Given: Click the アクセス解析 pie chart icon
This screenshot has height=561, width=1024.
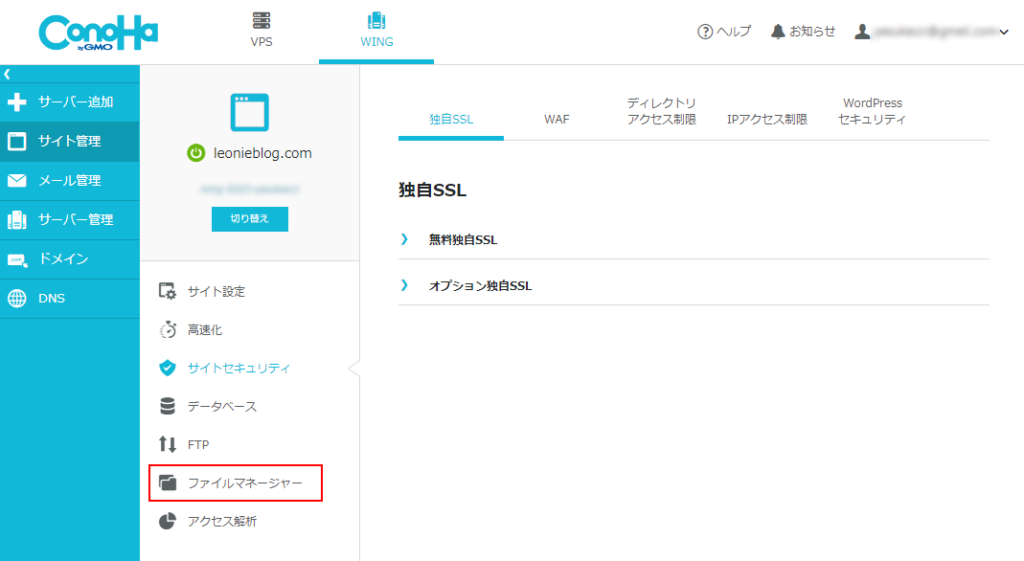Looking at the screenshot, I should (168, 521).
